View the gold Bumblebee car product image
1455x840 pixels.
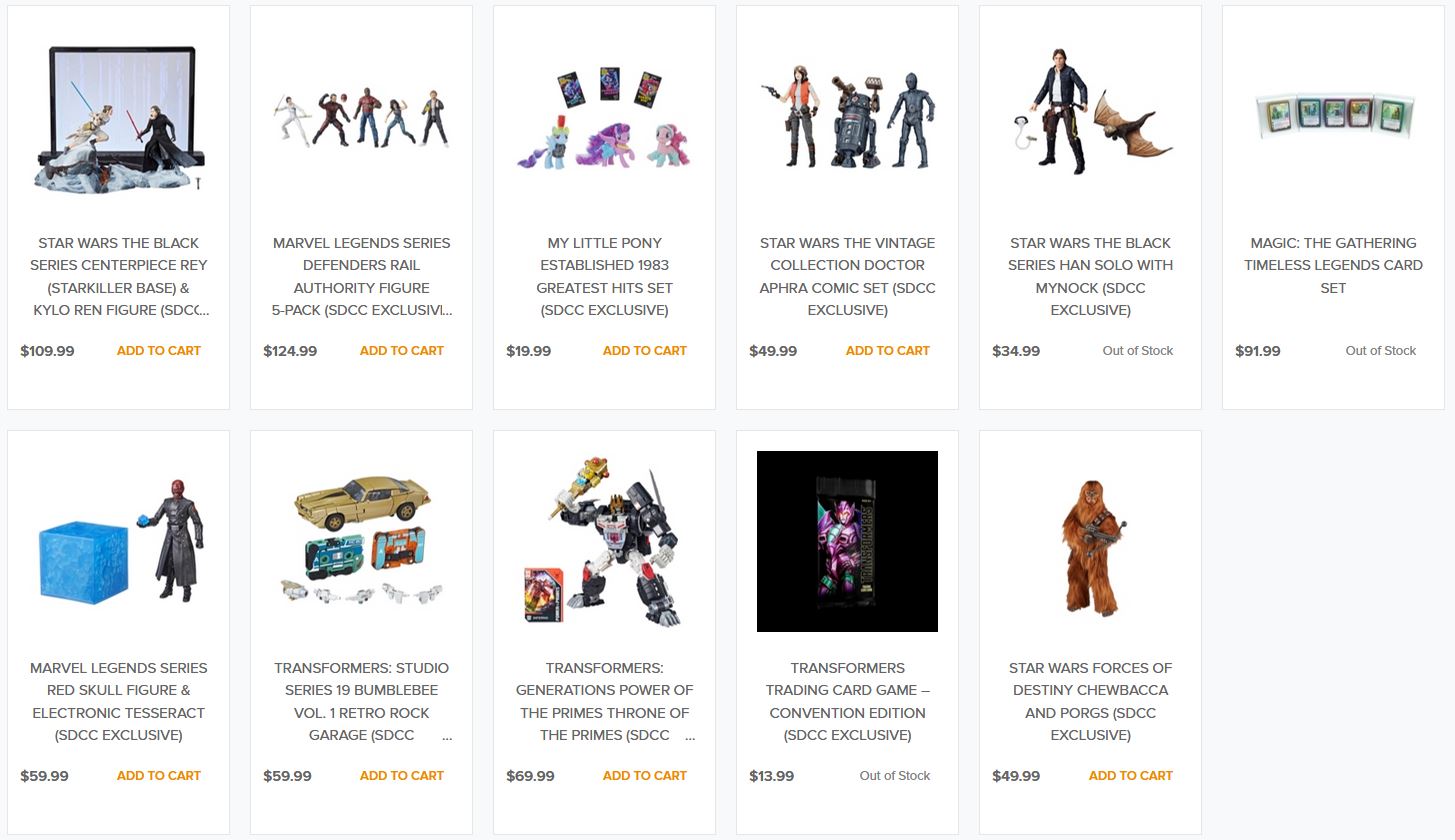point(361,542)
